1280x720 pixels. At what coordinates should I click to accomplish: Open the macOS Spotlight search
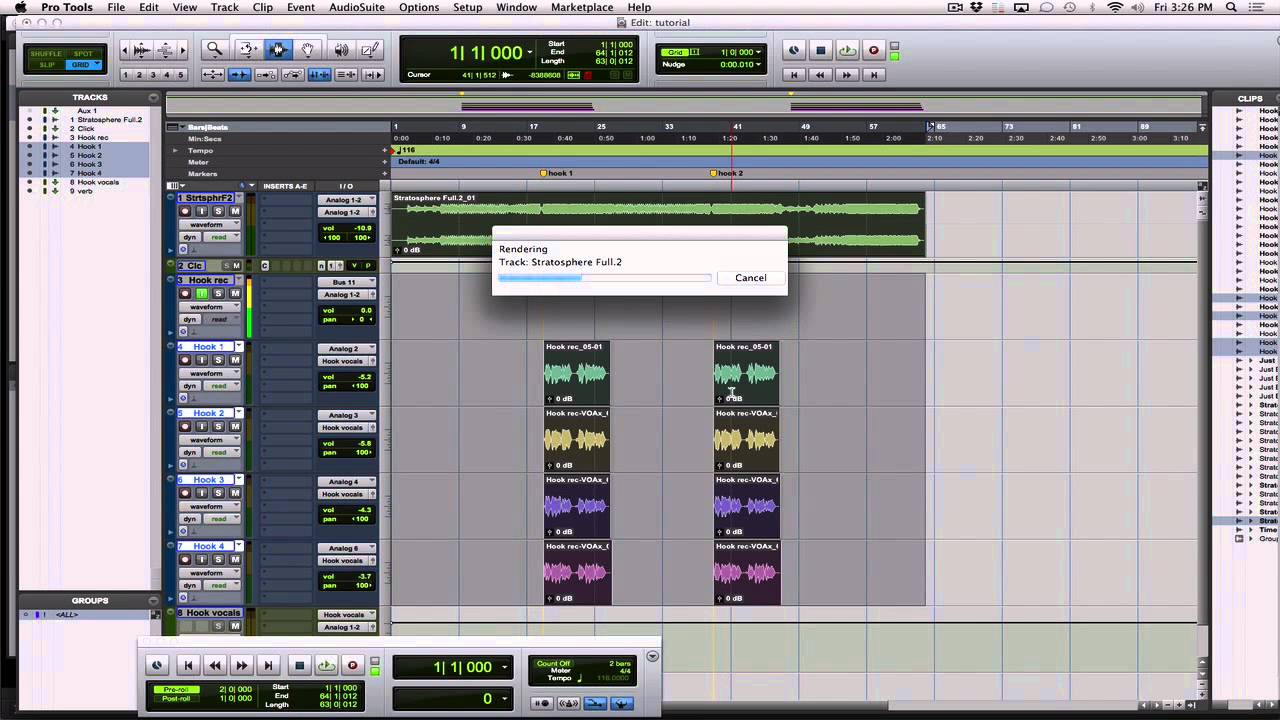coord(1231,7)
